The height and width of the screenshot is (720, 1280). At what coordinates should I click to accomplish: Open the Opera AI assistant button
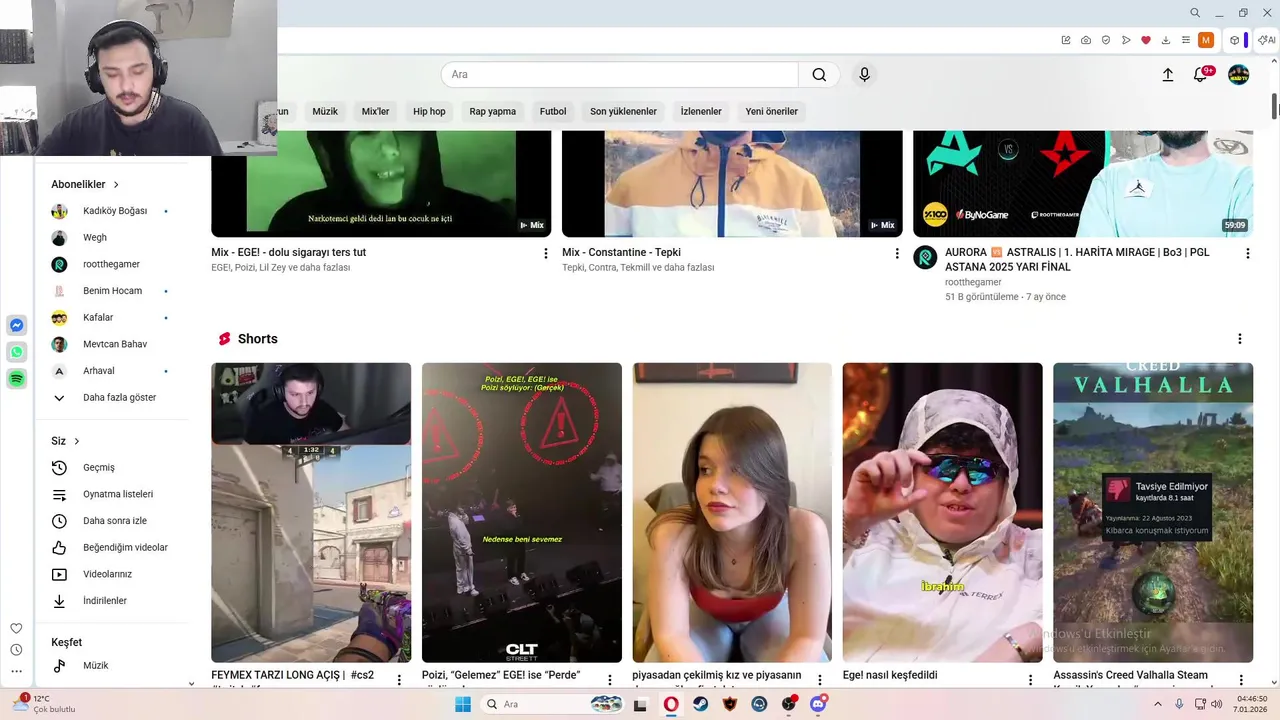pos(1267,40)
